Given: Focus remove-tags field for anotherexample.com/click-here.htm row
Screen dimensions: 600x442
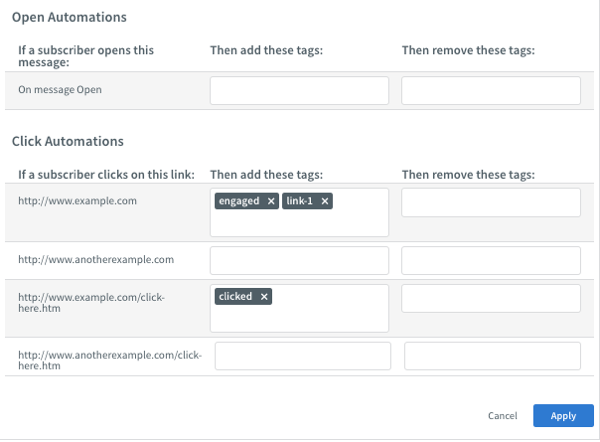Looking at the screenshot, I should 492,356.
